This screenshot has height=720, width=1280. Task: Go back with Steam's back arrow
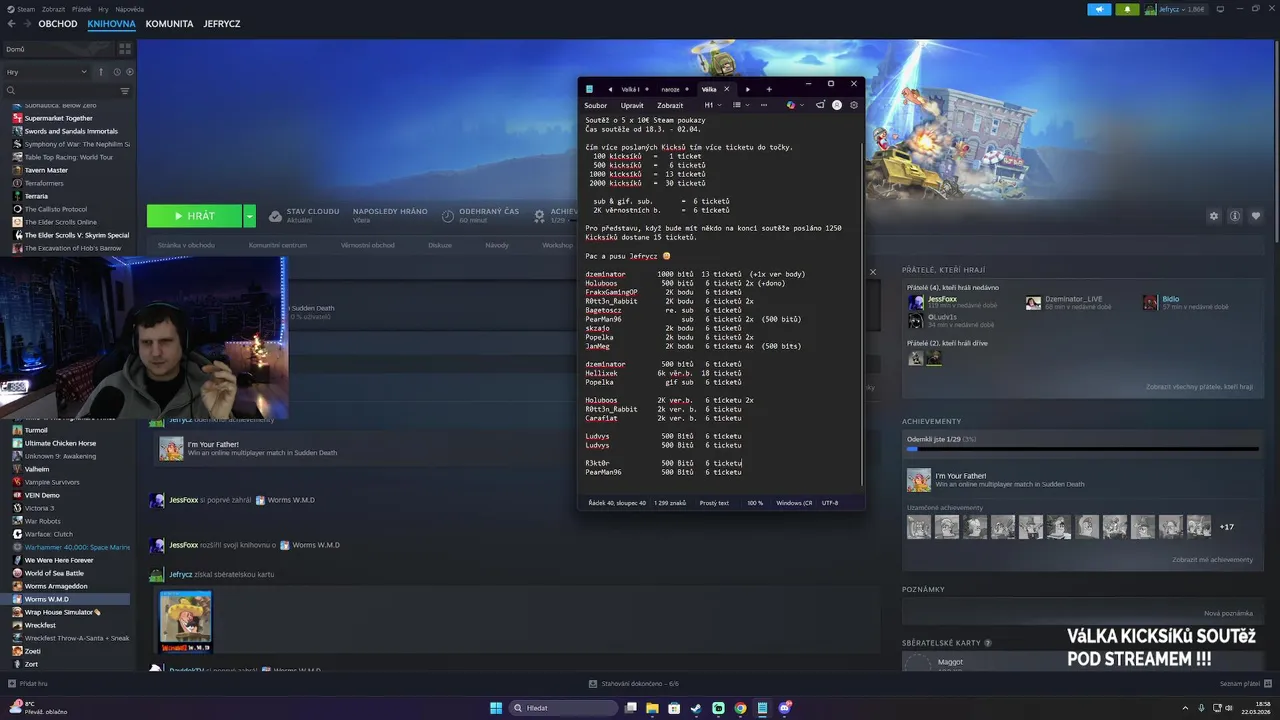11,23
